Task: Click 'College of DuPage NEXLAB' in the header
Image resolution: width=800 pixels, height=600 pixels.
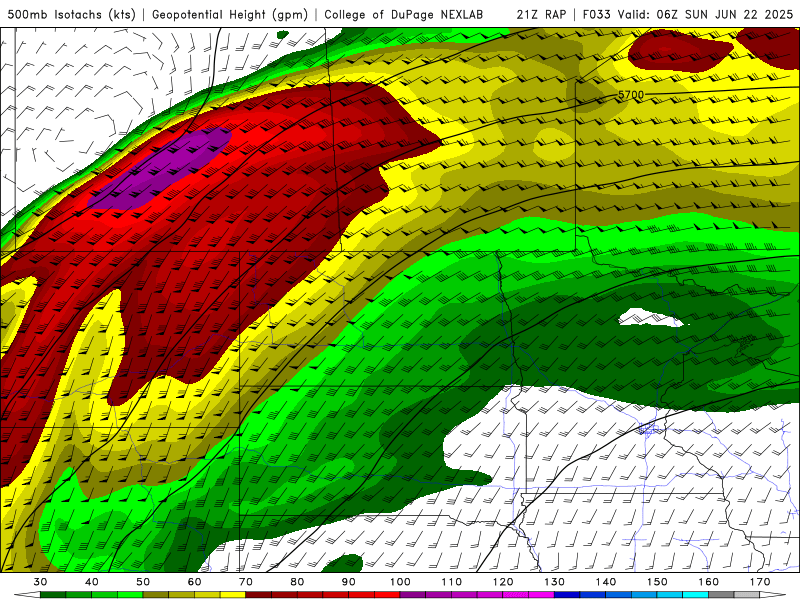Action: tap(404, 15)
